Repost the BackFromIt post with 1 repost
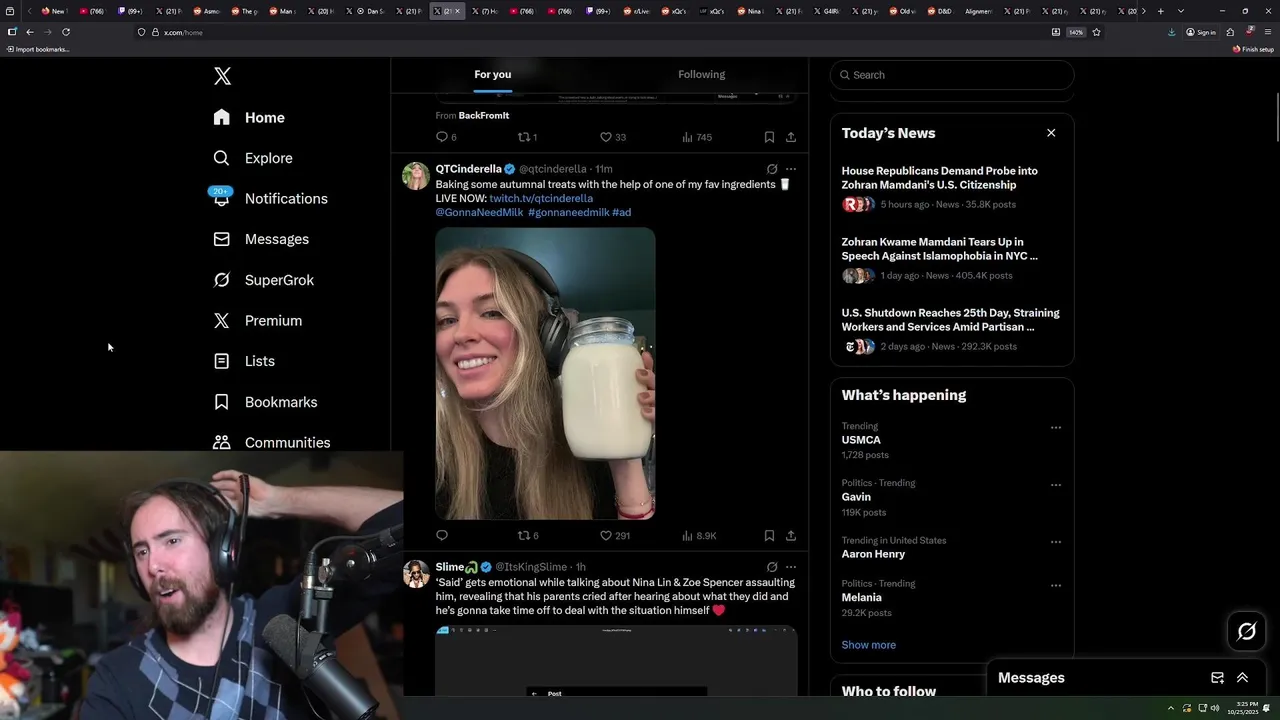 (x=527, y=137)
